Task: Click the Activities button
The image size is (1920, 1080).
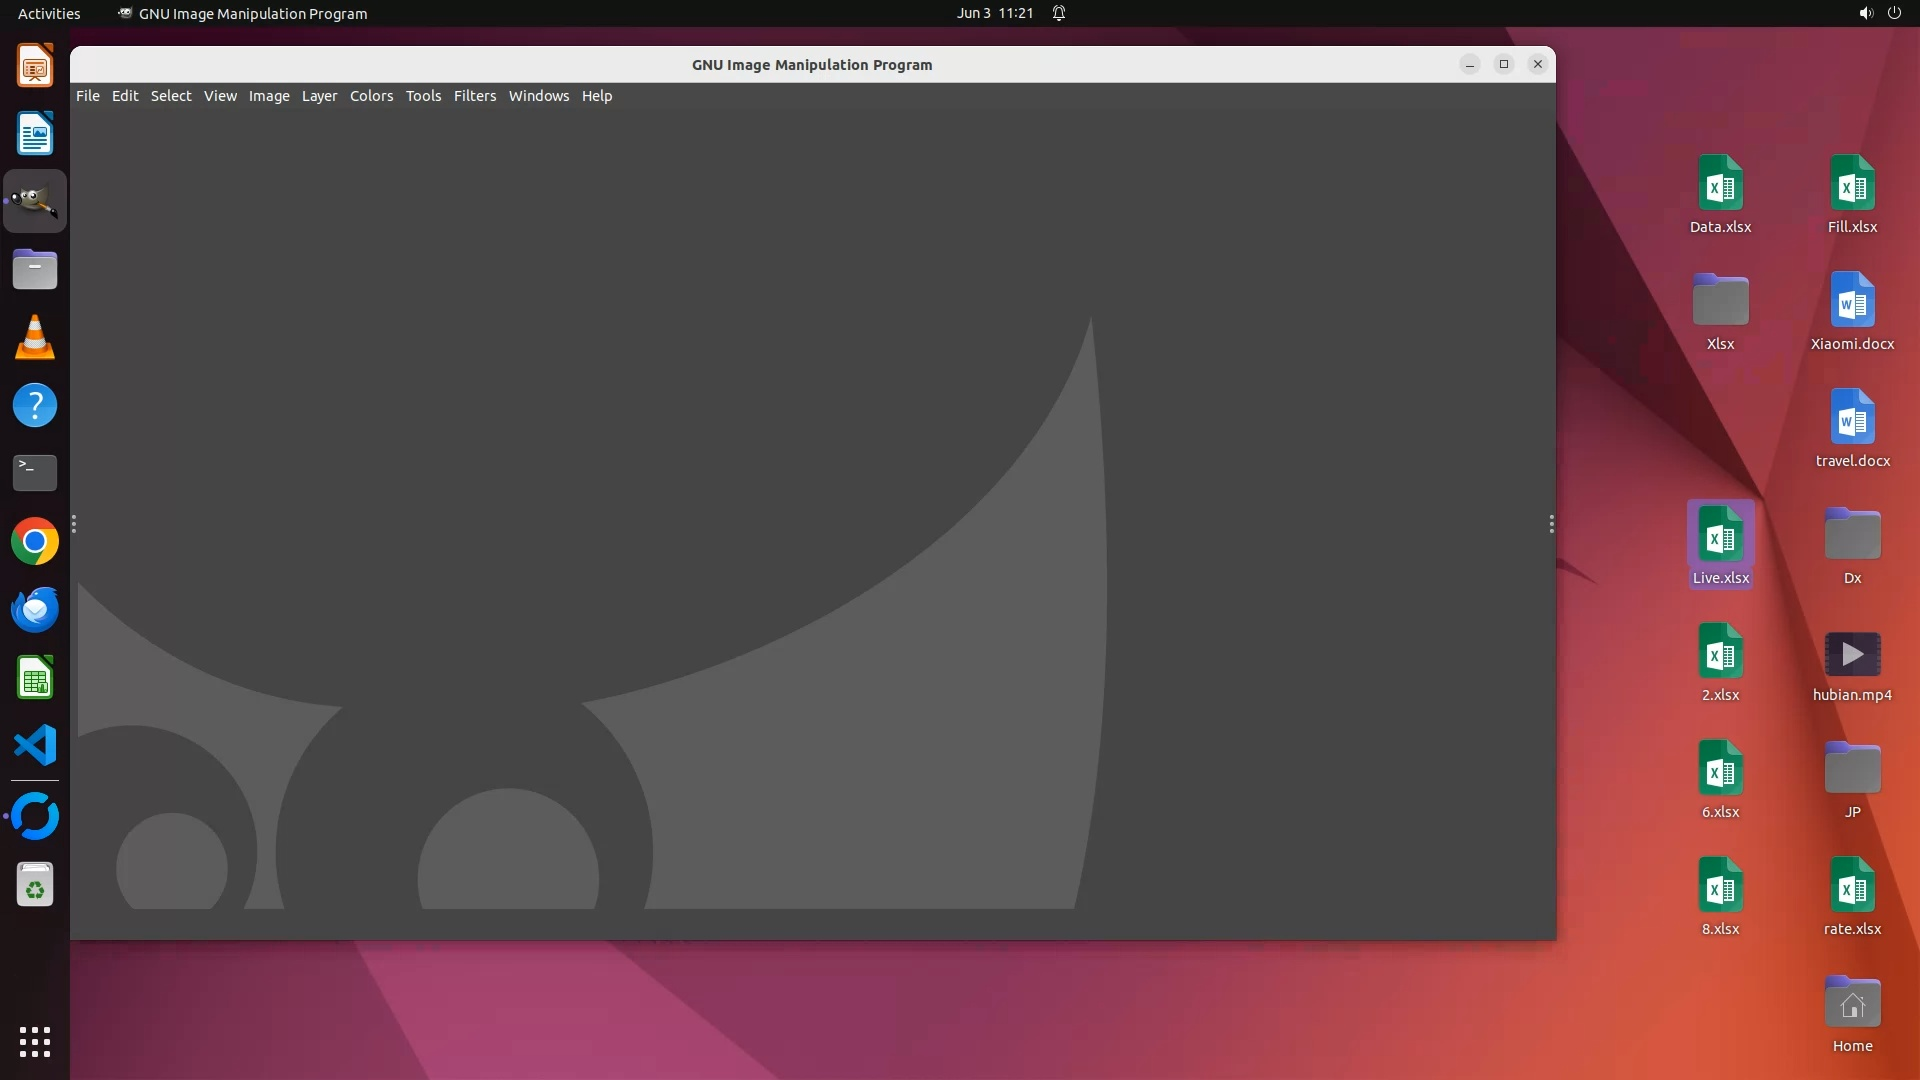Action: point(49,13)
